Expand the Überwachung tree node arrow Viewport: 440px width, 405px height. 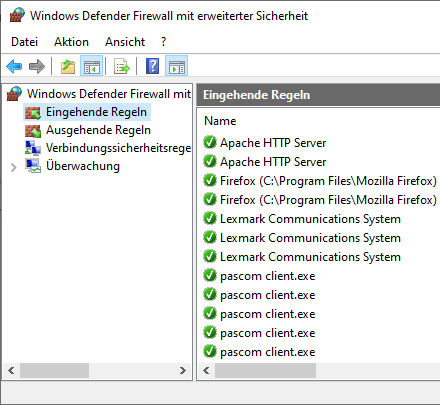pos(13,167)
